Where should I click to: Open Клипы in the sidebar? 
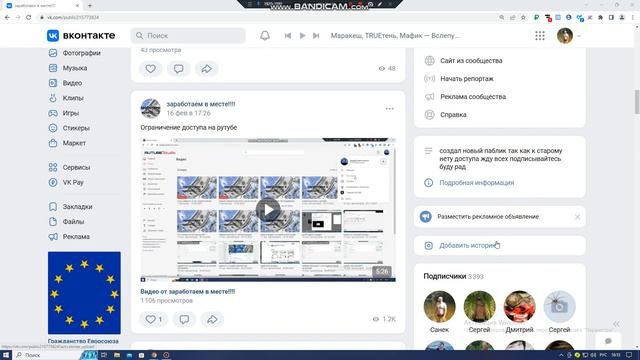[x=67, y=98]
